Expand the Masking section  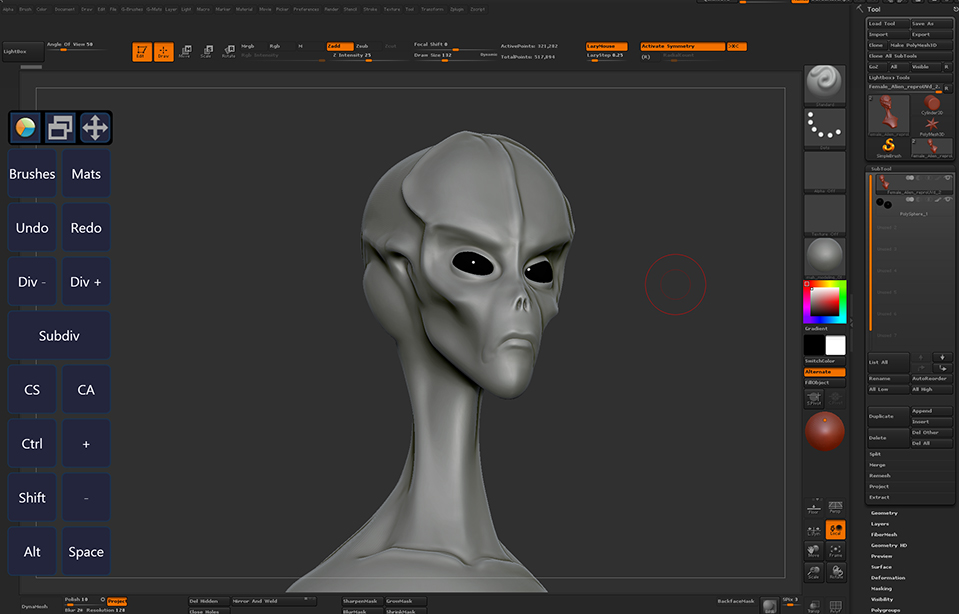click(881, 589)
